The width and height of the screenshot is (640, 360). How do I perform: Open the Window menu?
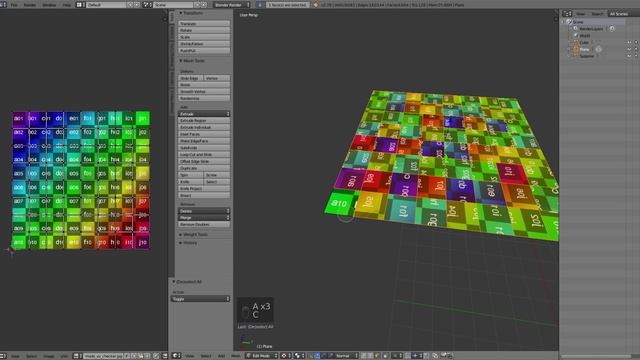click(x=49, y=5)
